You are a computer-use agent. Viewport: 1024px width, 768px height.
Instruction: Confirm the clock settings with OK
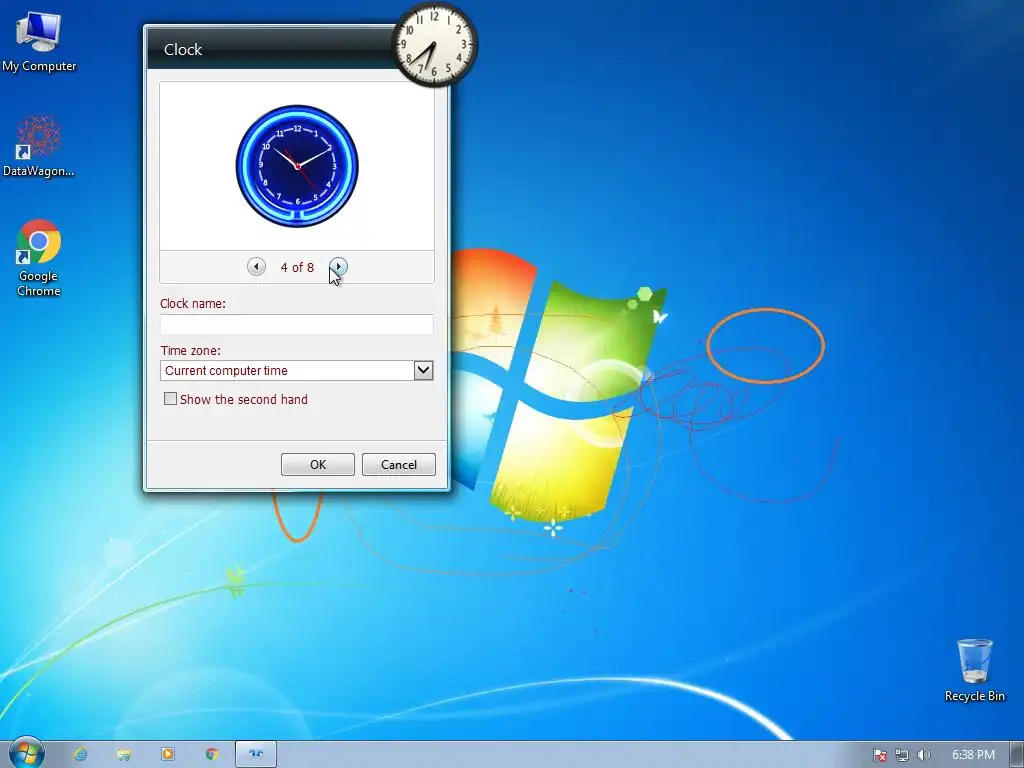click(317, 464)
